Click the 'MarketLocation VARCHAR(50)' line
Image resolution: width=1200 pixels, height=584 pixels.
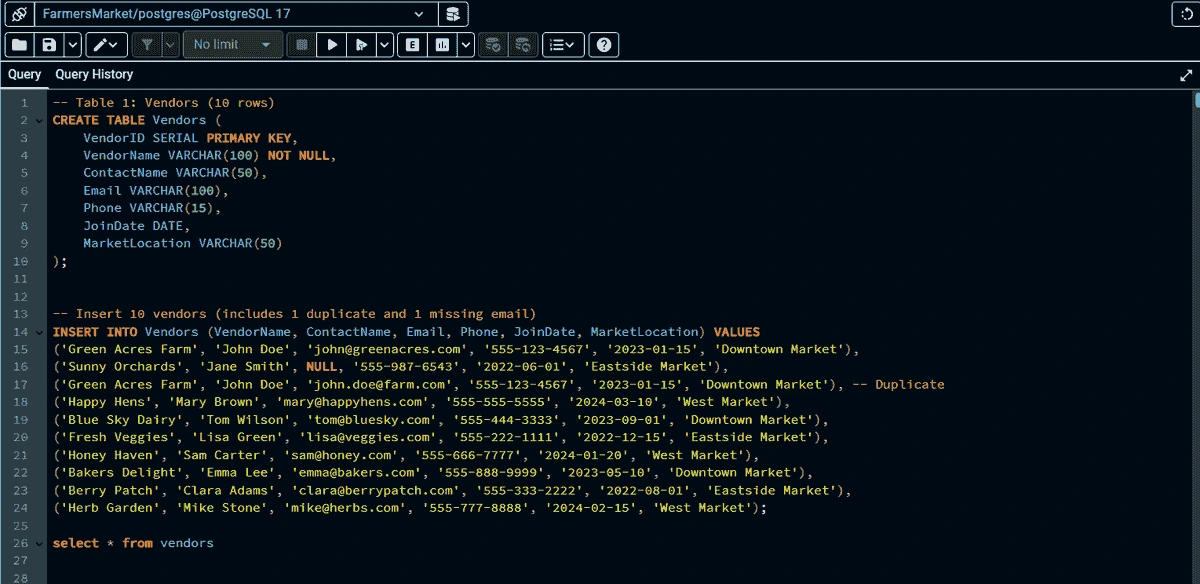tap(183, 243)
